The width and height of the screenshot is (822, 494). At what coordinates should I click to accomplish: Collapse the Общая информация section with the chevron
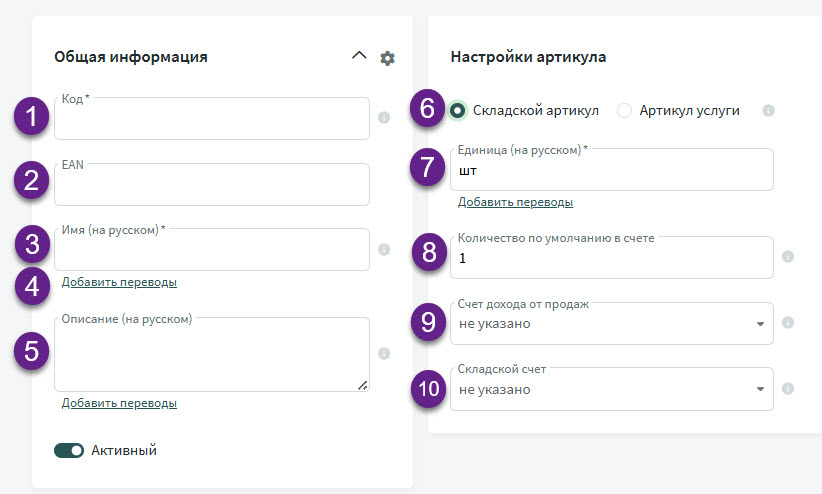pos(359,55)
